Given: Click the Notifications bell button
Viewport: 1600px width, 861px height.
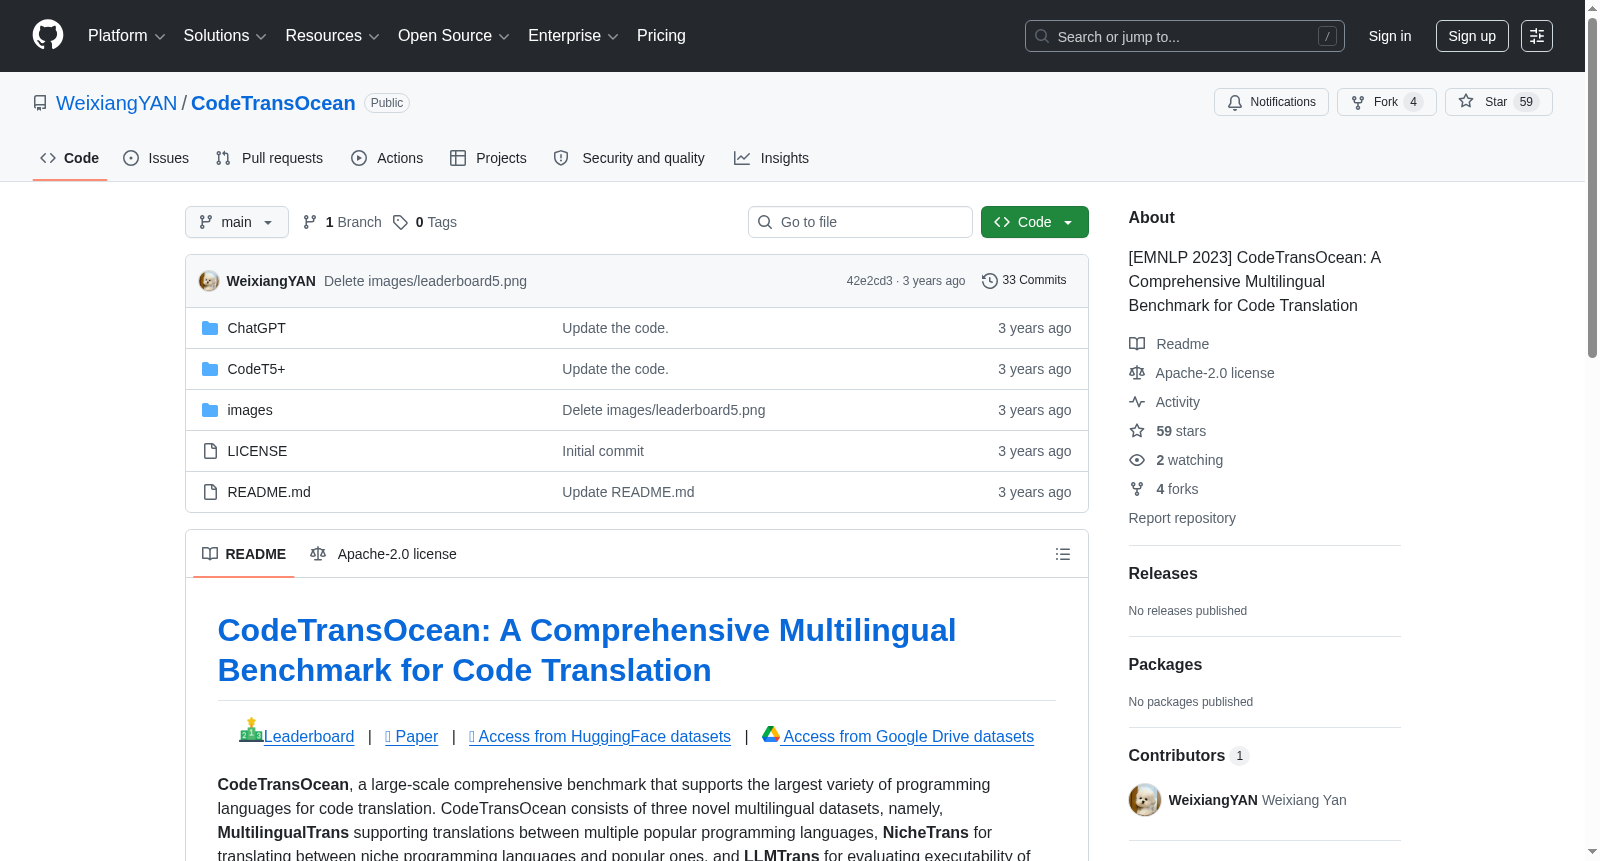Looking at the screenshot, I should point(1271,102).
